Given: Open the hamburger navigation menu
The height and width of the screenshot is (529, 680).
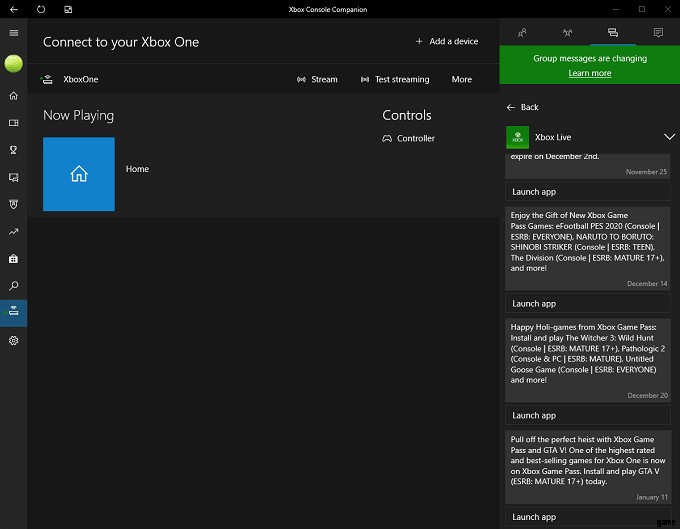Looking at the screenshot, I should coord(13,33).
